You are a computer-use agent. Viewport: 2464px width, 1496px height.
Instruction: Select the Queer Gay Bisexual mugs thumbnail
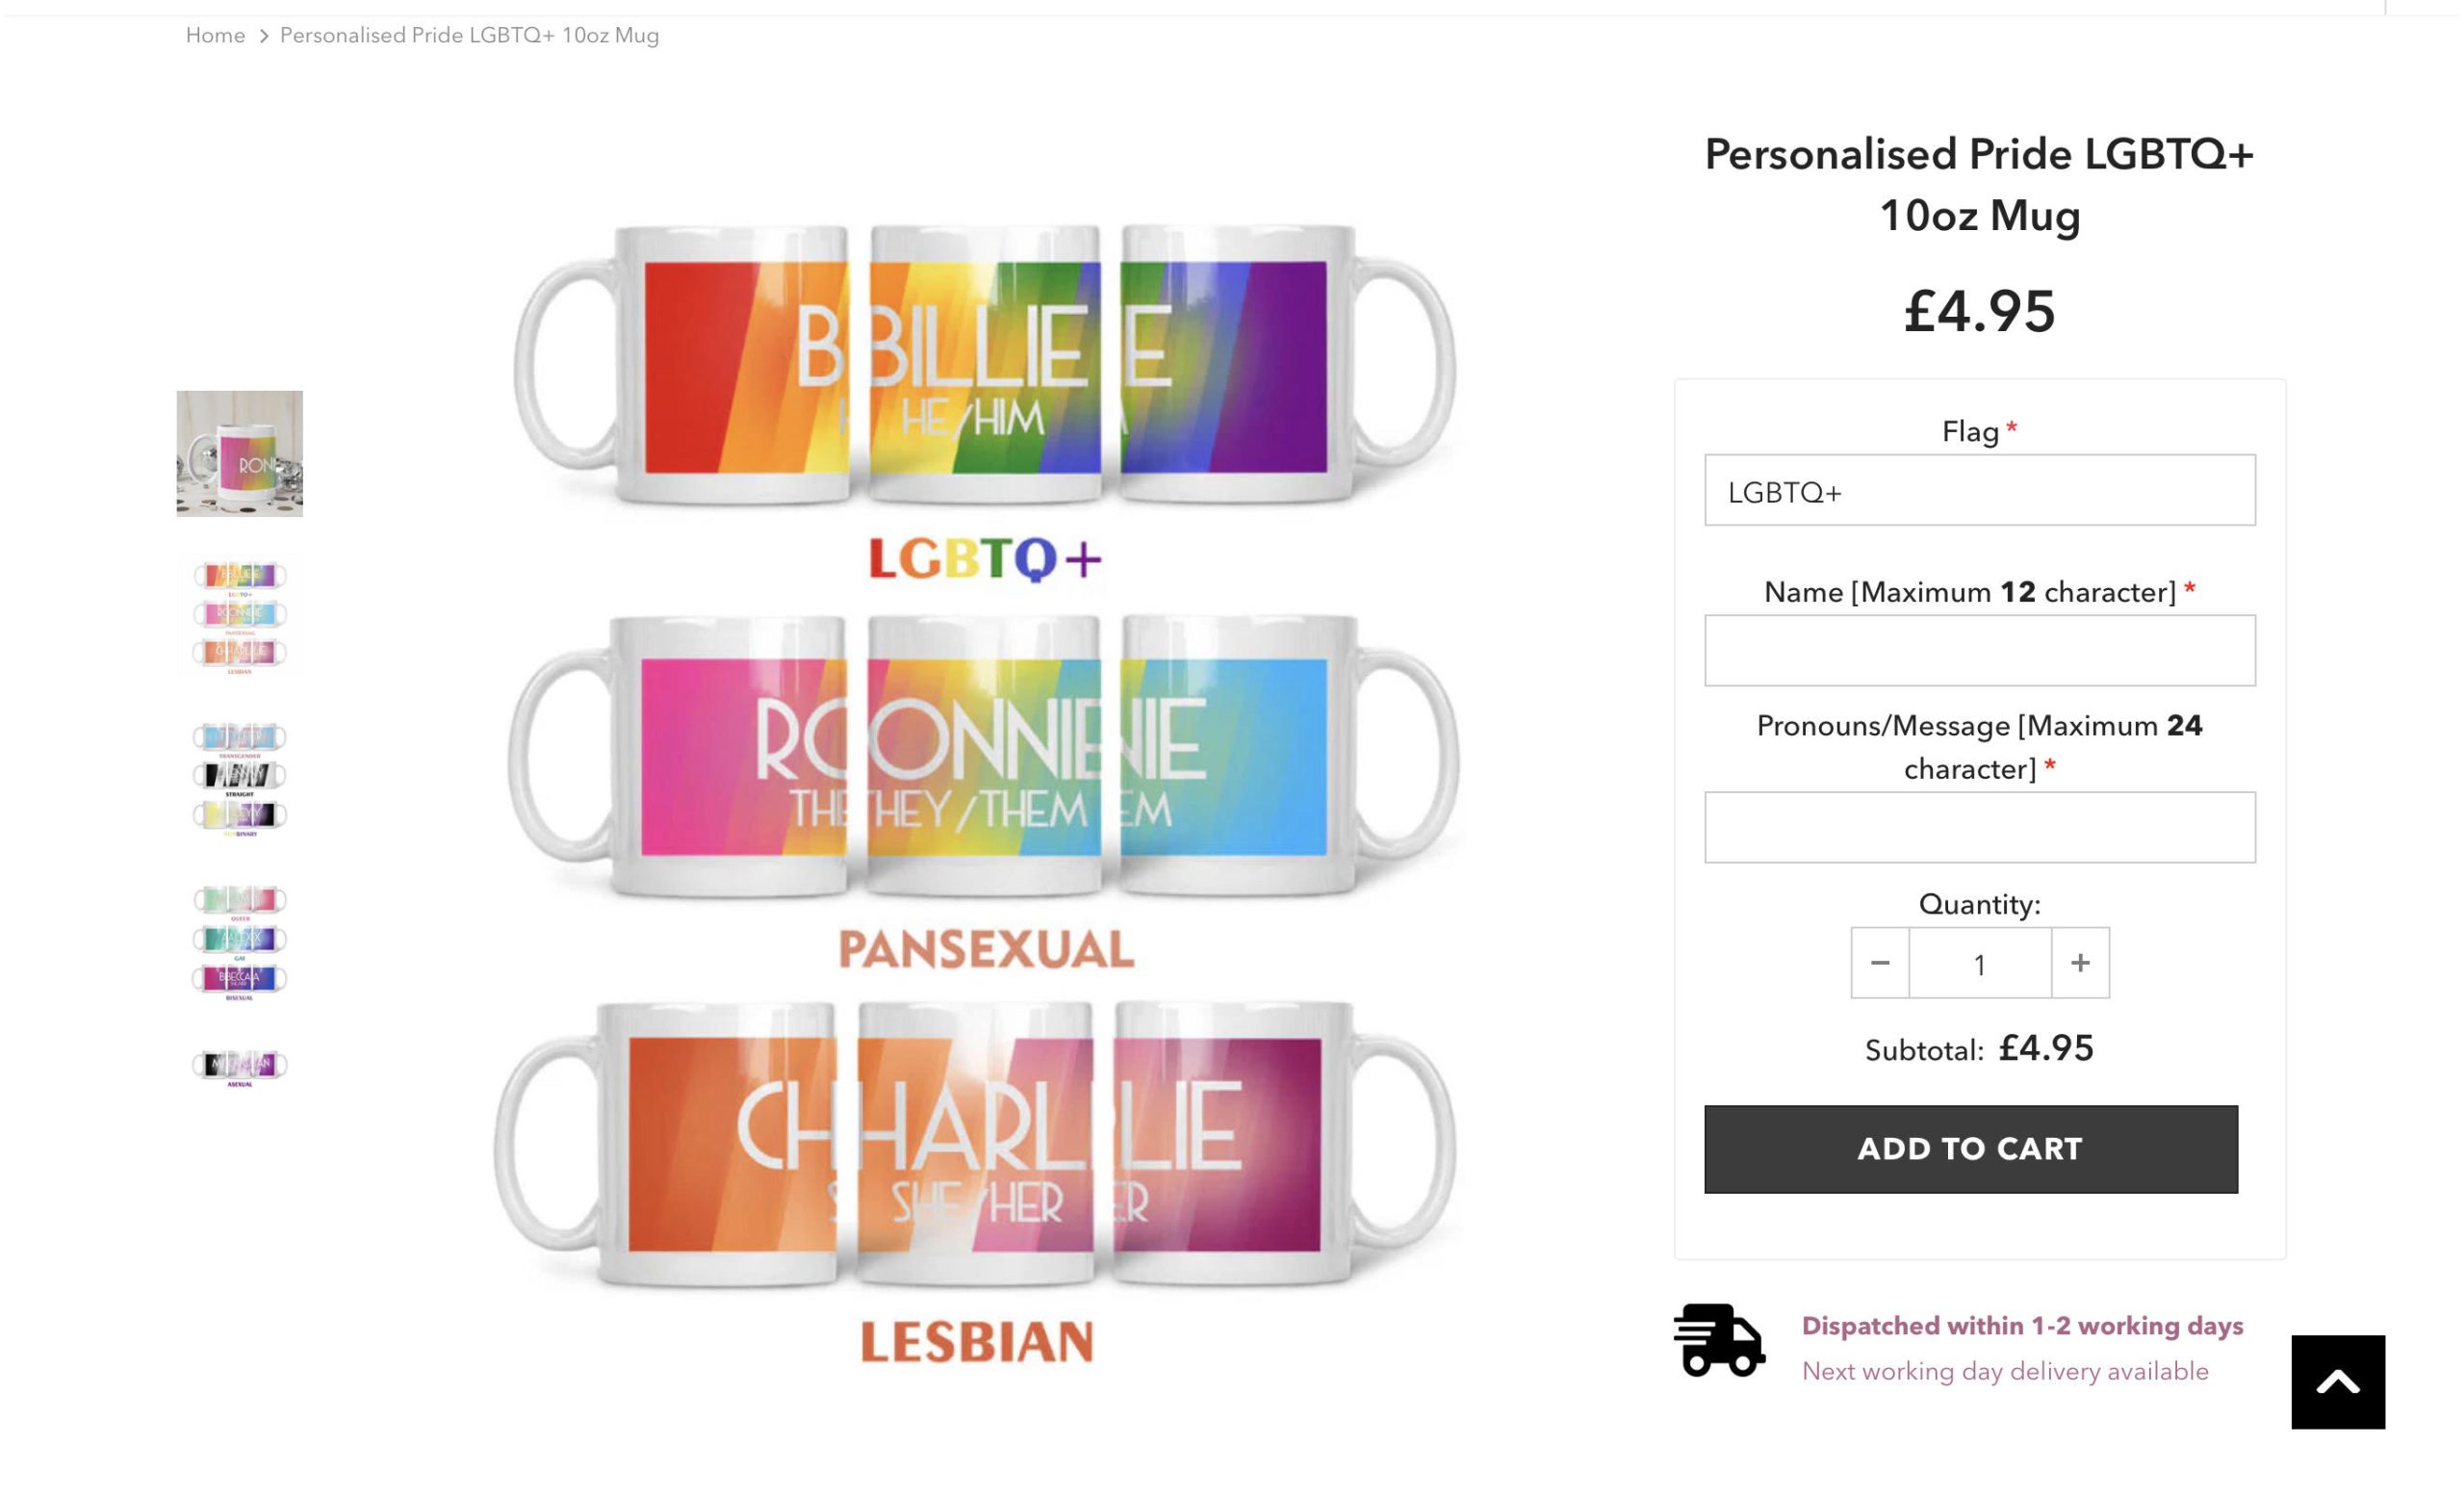click(240, 940)
